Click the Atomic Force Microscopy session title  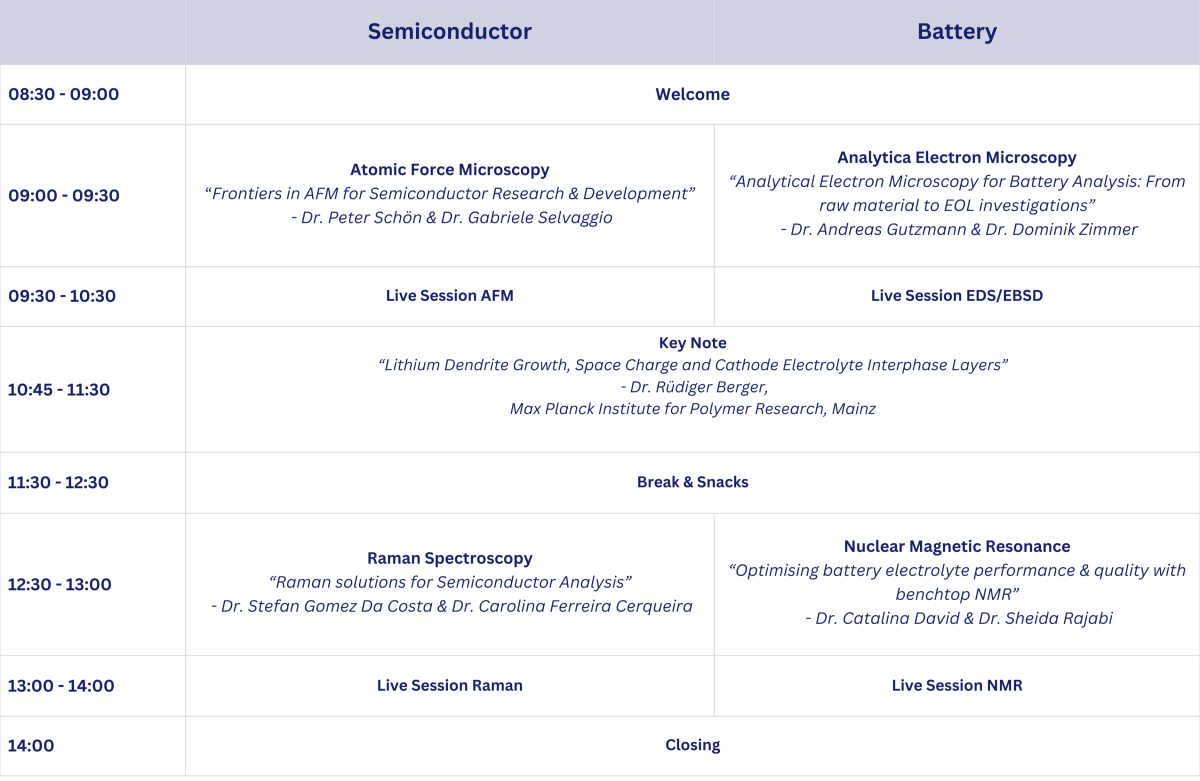click(449, 170)
